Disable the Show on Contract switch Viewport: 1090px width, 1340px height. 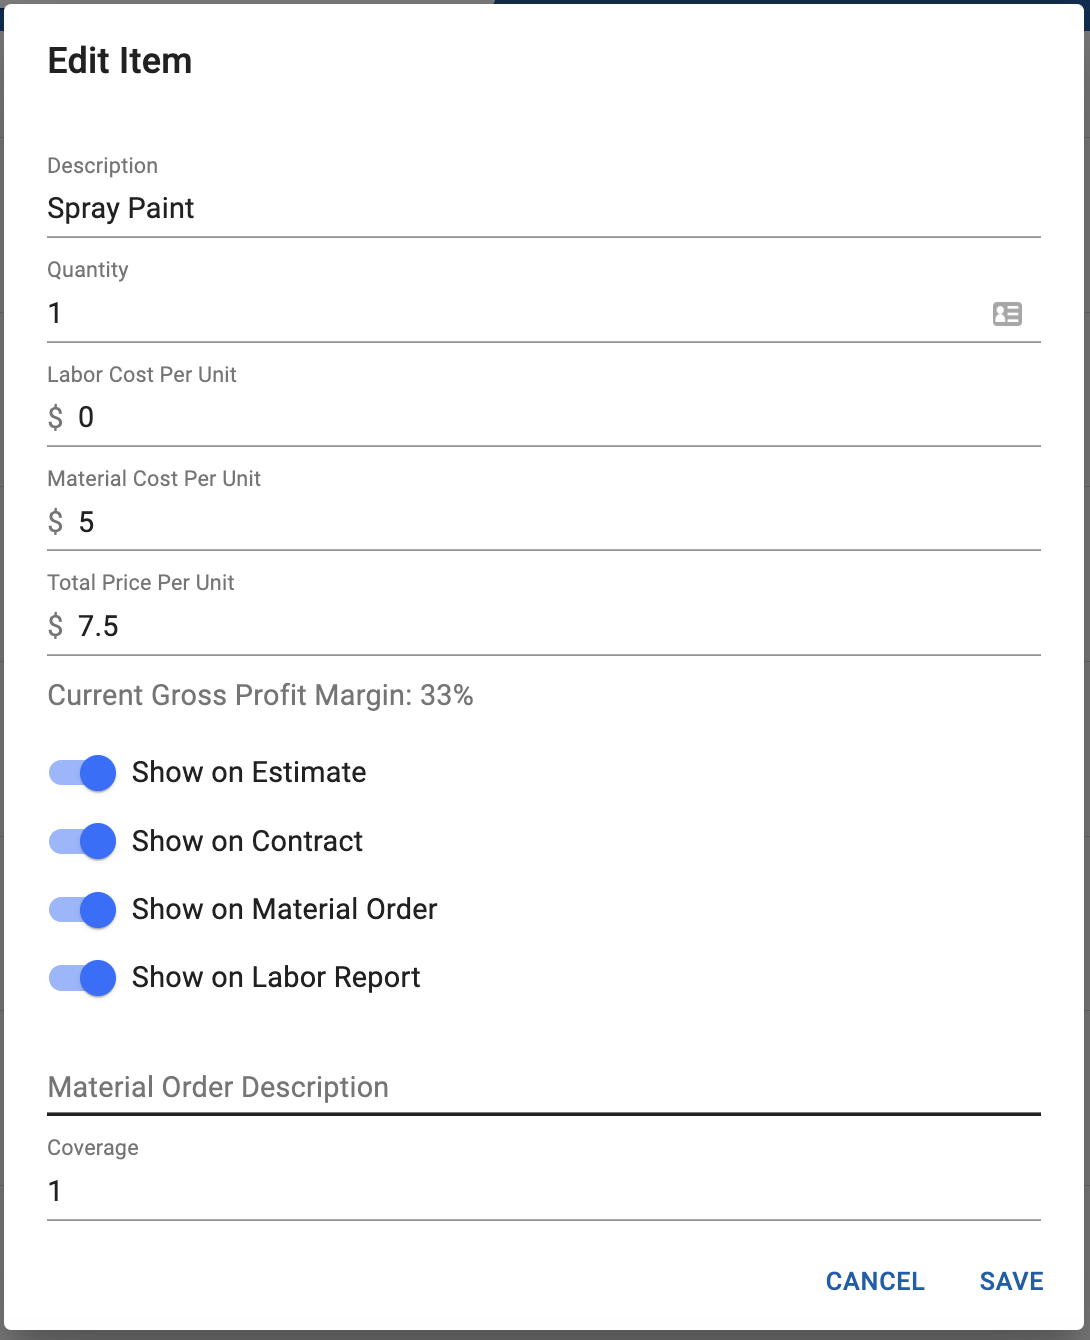[82, 841]
